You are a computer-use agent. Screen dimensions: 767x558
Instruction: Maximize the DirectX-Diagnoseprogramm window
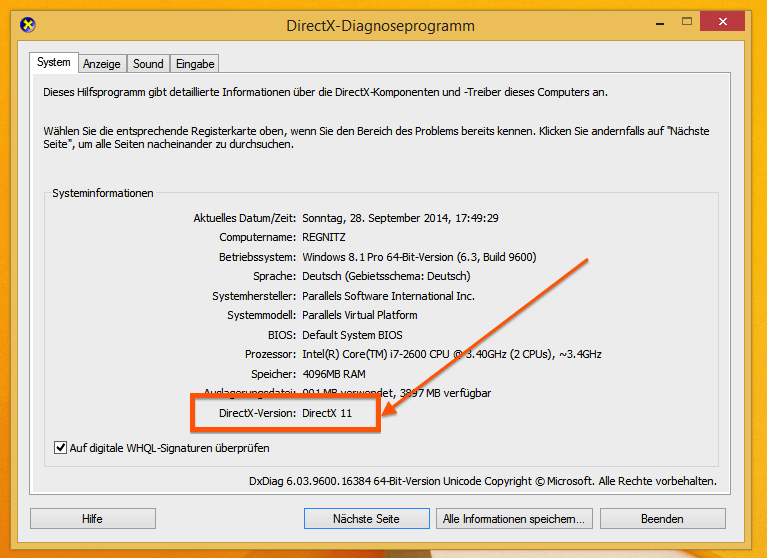click(687, 22)
